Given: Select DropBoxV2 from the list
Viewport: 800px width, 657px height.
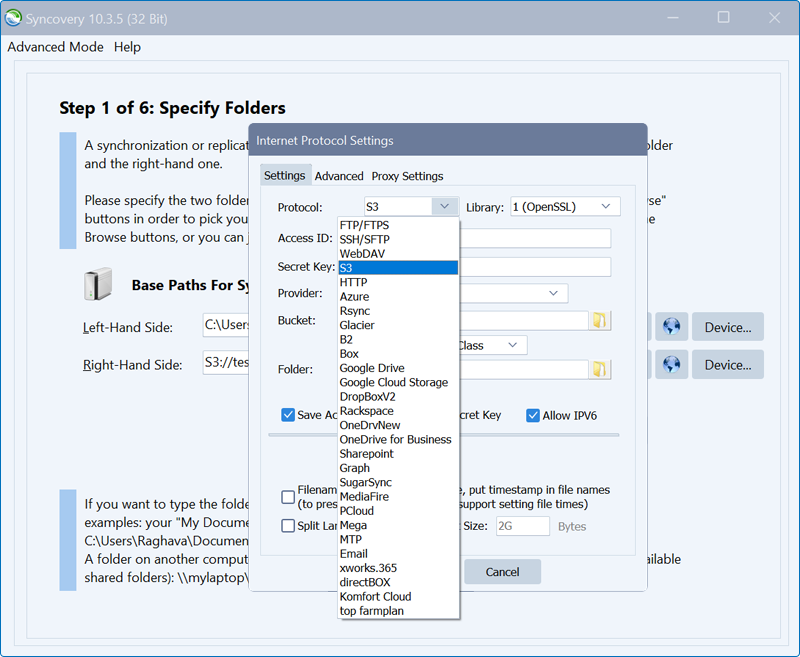Looking at the screenshot, I should (x=398, y=396).
